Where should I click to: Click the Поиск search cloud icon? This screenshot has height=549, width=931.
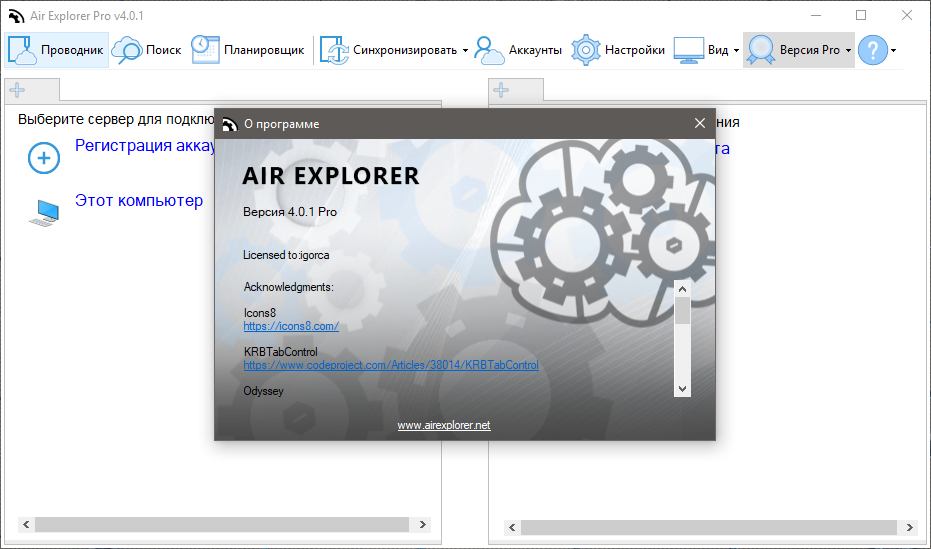pyautogui.click(x=127, y=49)
